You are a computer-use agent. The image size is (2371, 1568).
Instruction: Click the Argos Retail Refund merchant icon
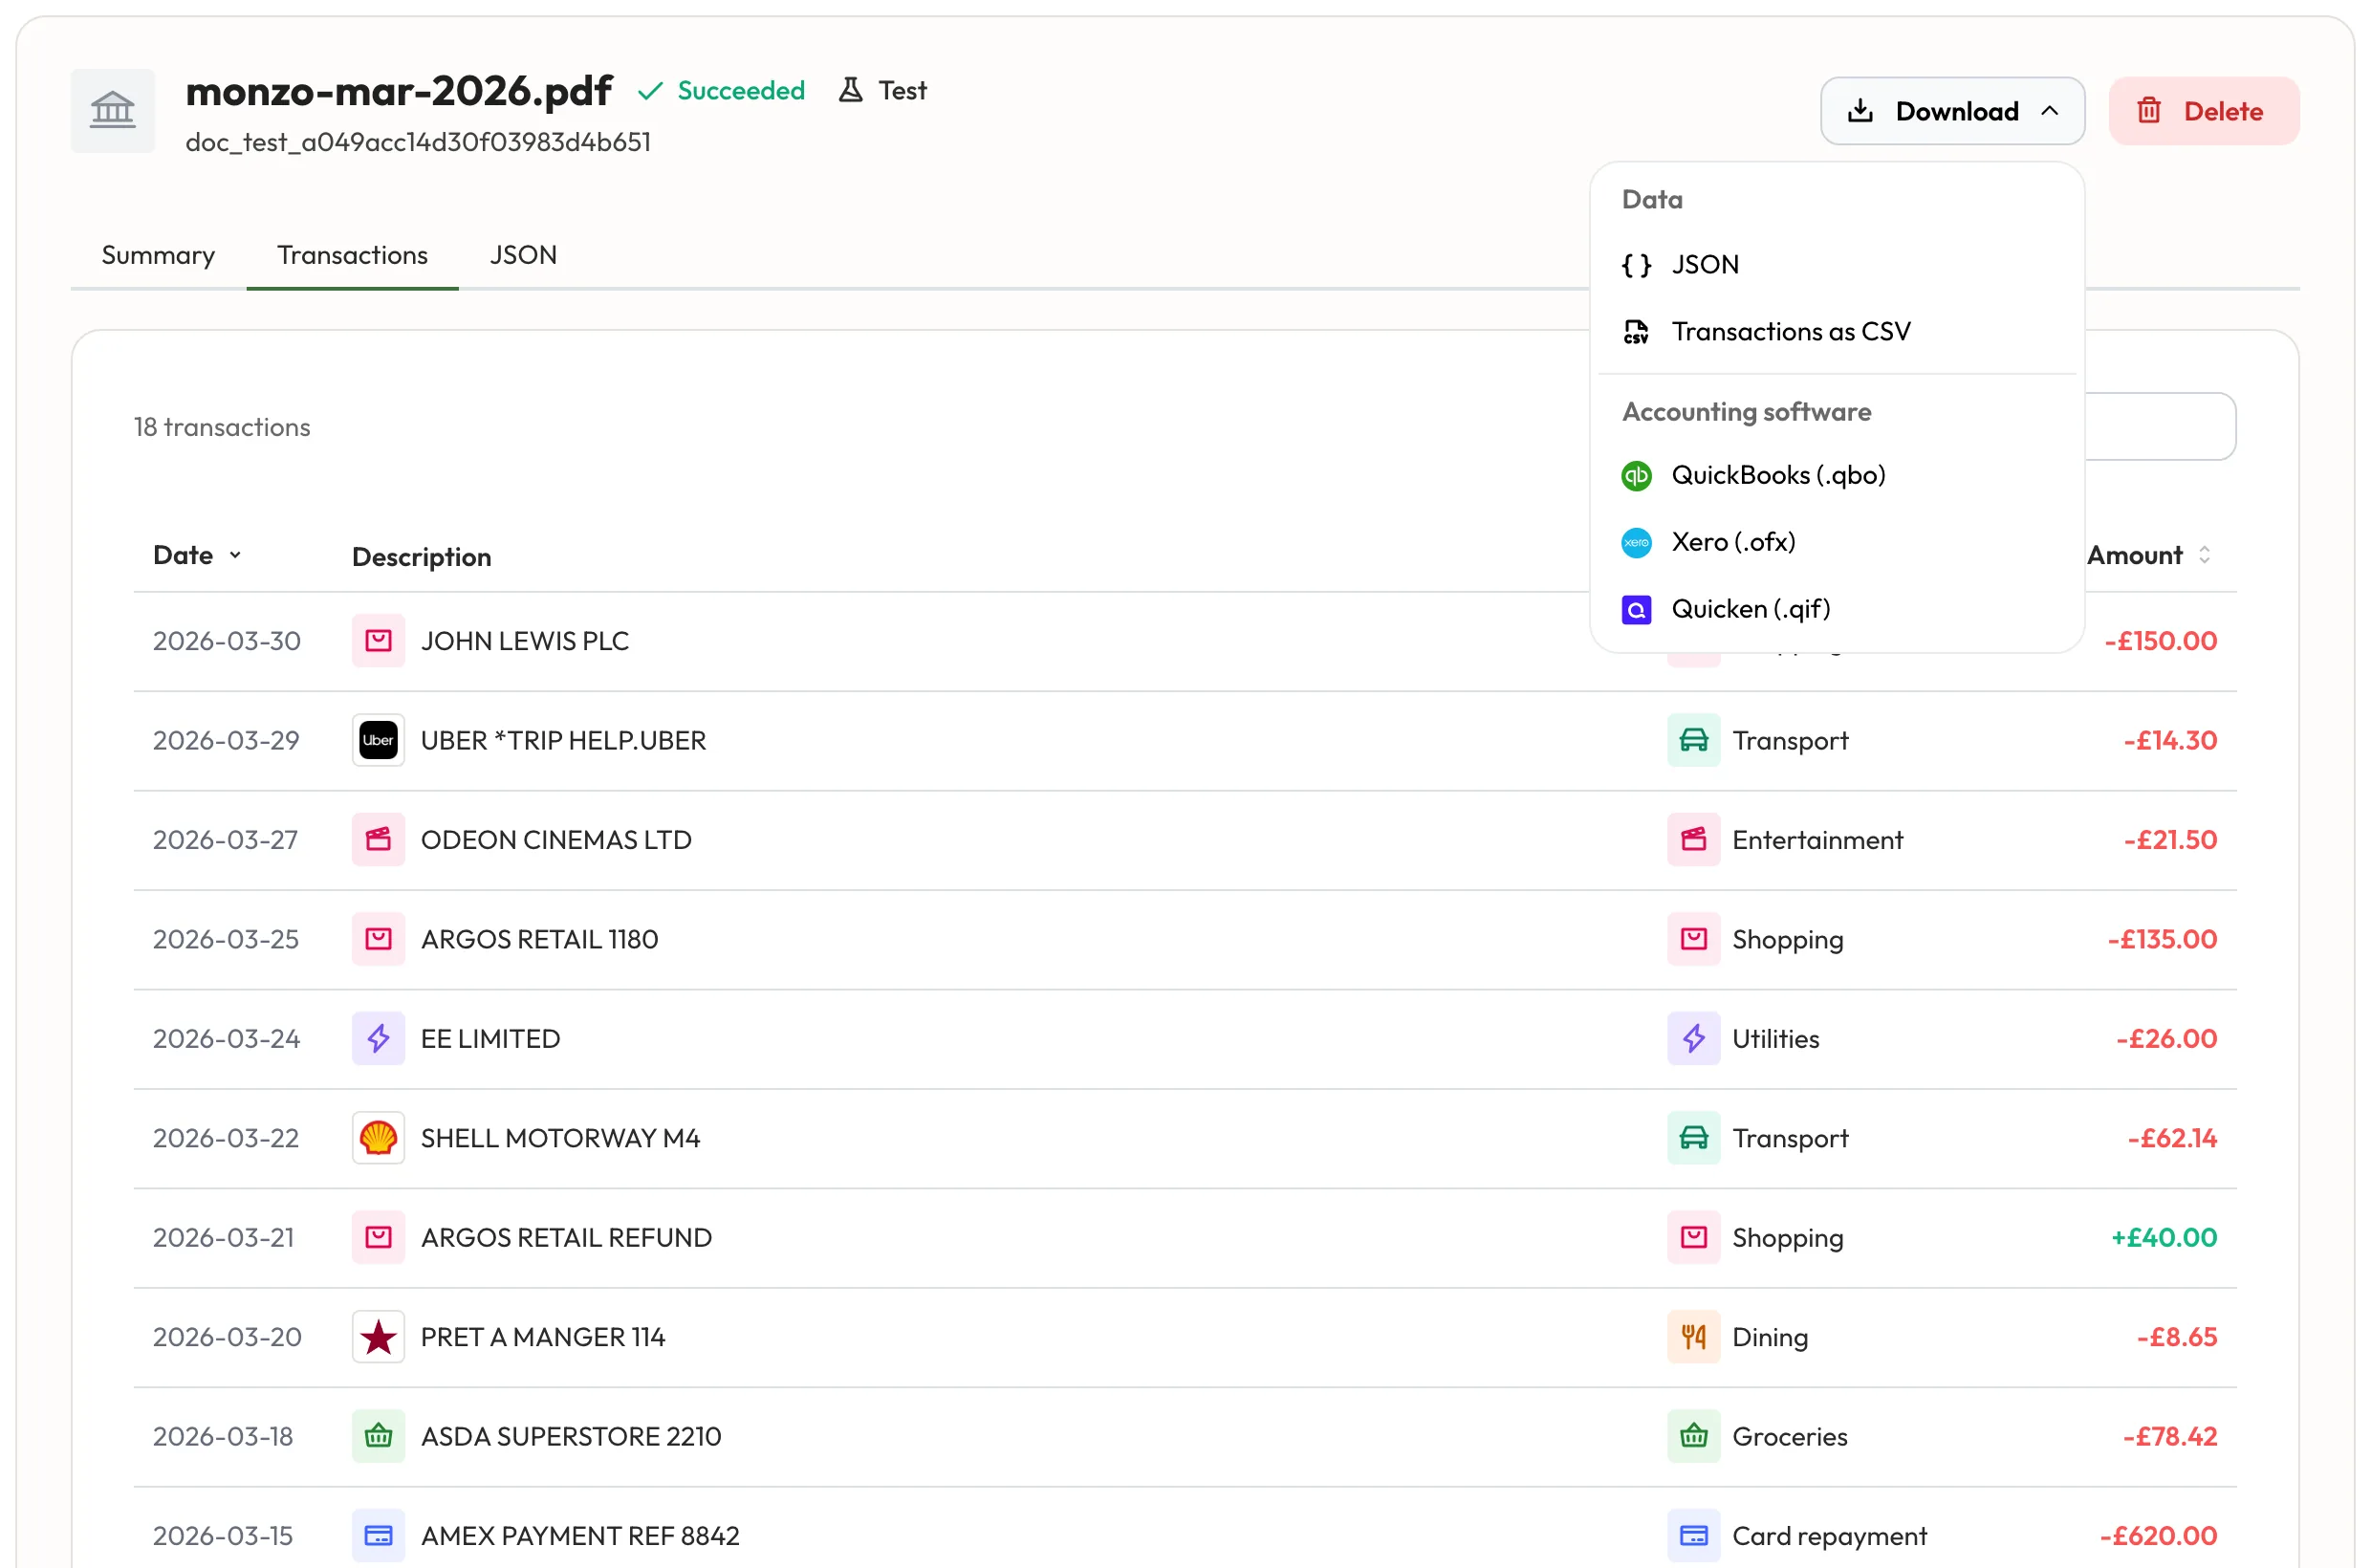pos(378,1238)
